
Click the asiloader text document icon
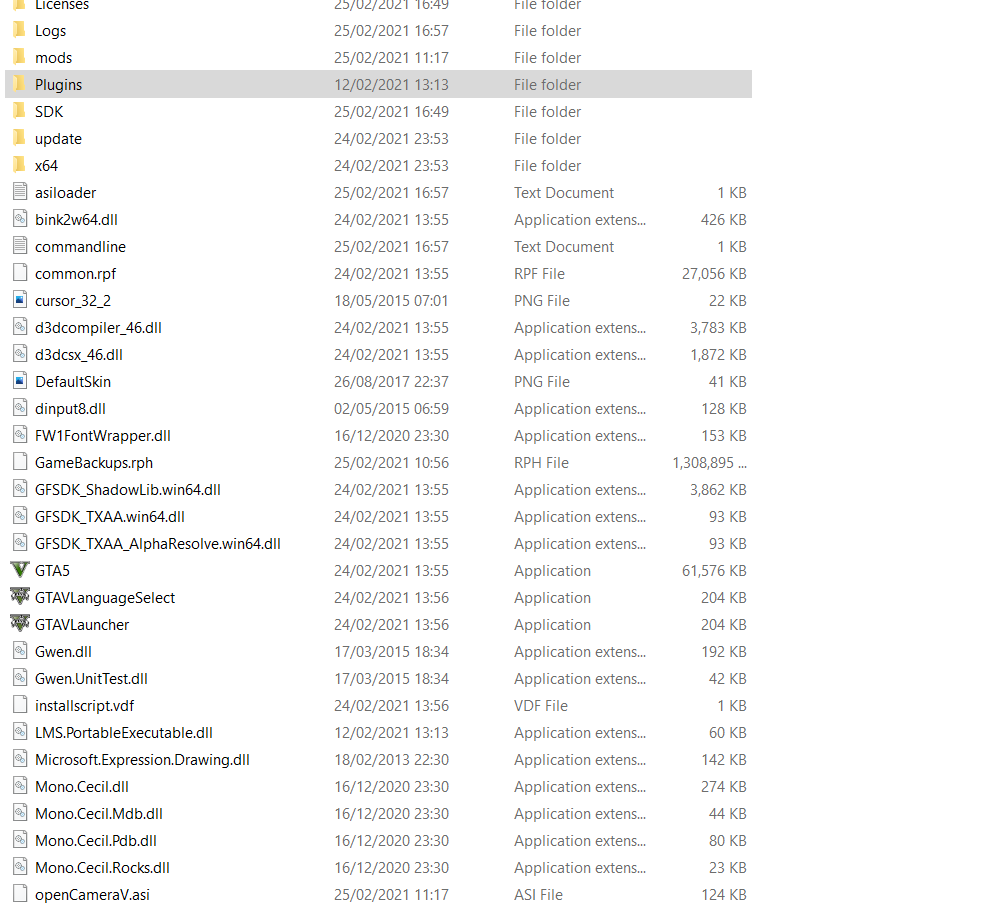click(20, 192)
